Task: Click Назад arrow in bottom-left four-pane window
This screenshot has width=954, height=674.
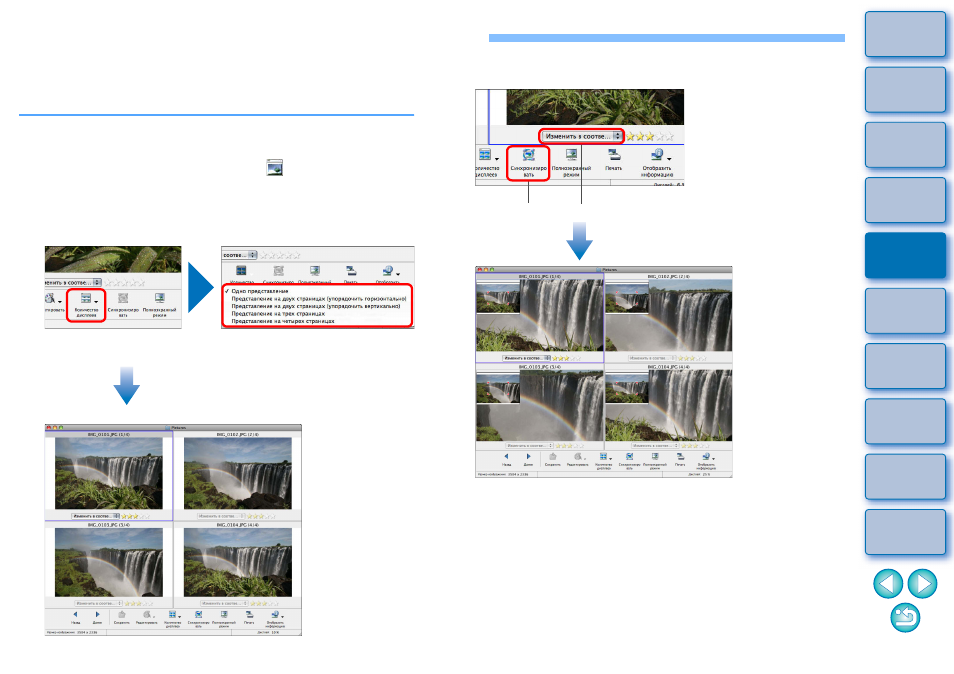Action: coord(75,614)
